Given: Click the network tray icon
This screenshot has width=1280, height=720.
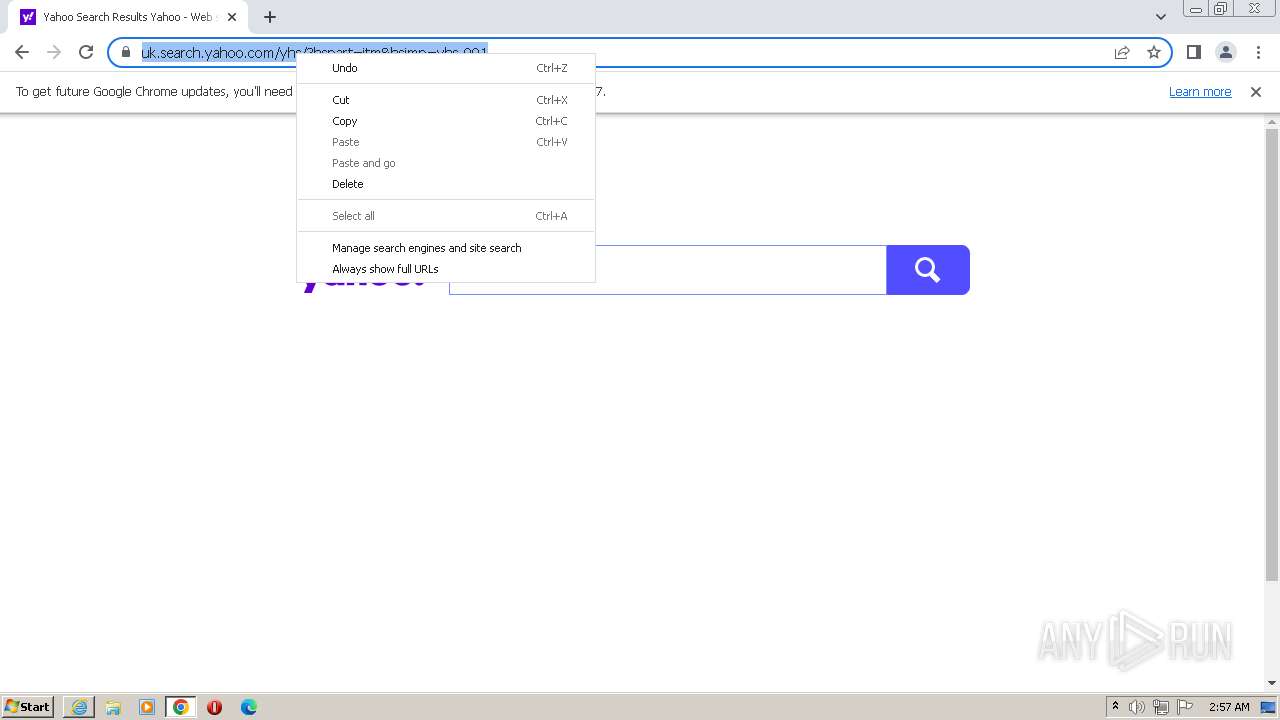Looking at the screenshot, I should [1161, 707].
